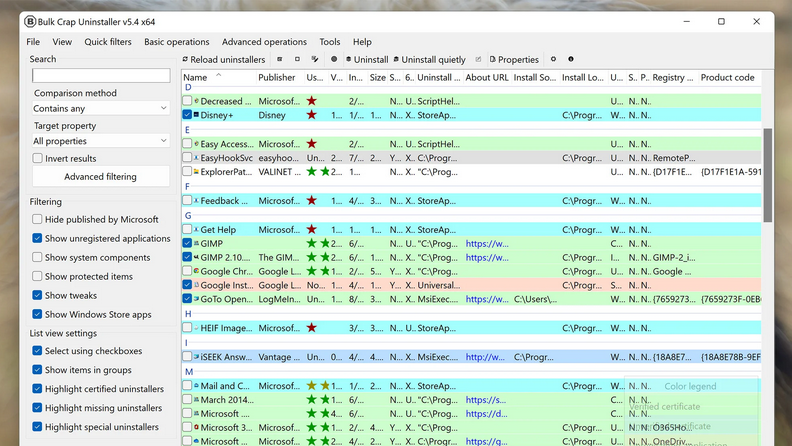The width and height of the screenshot is (792, 446).
Task: Click the greyed modify icon before Properties
Action: pyautogui.click(x=478, y=59)
